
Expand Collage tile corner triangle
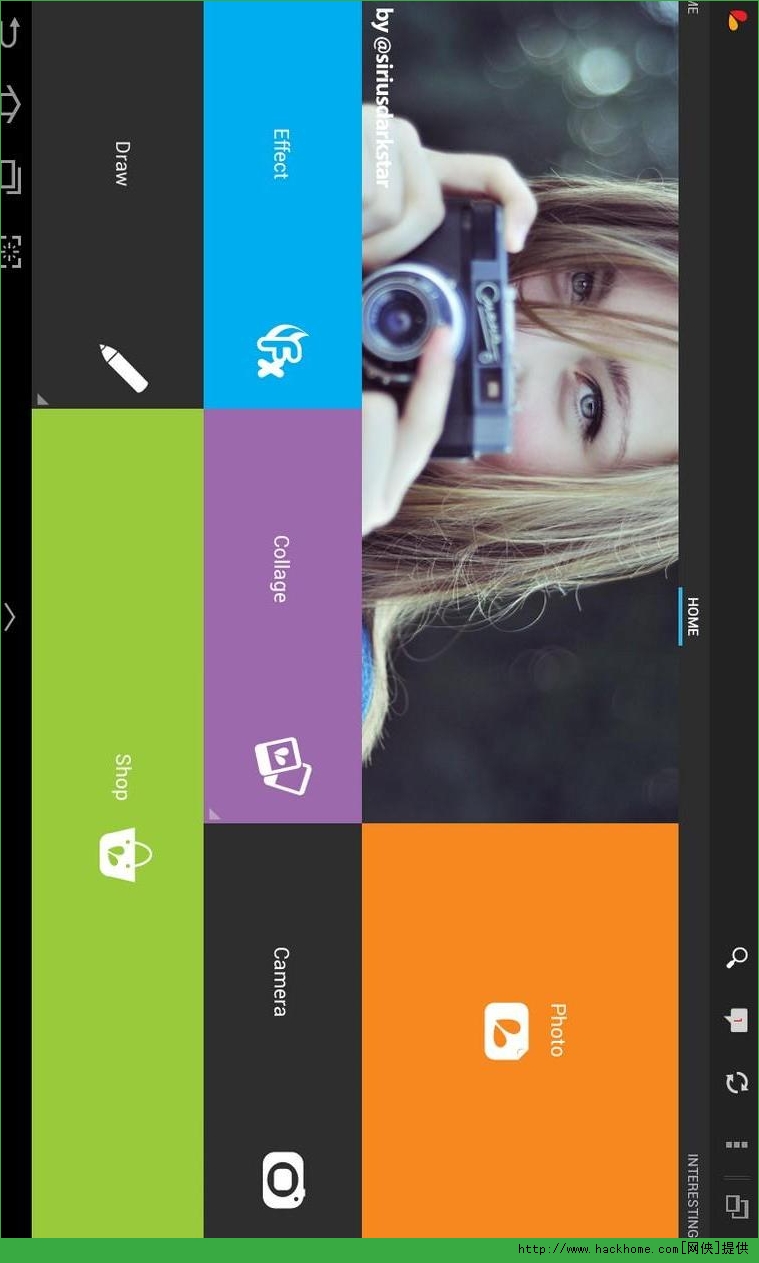(x=214, y=814)
